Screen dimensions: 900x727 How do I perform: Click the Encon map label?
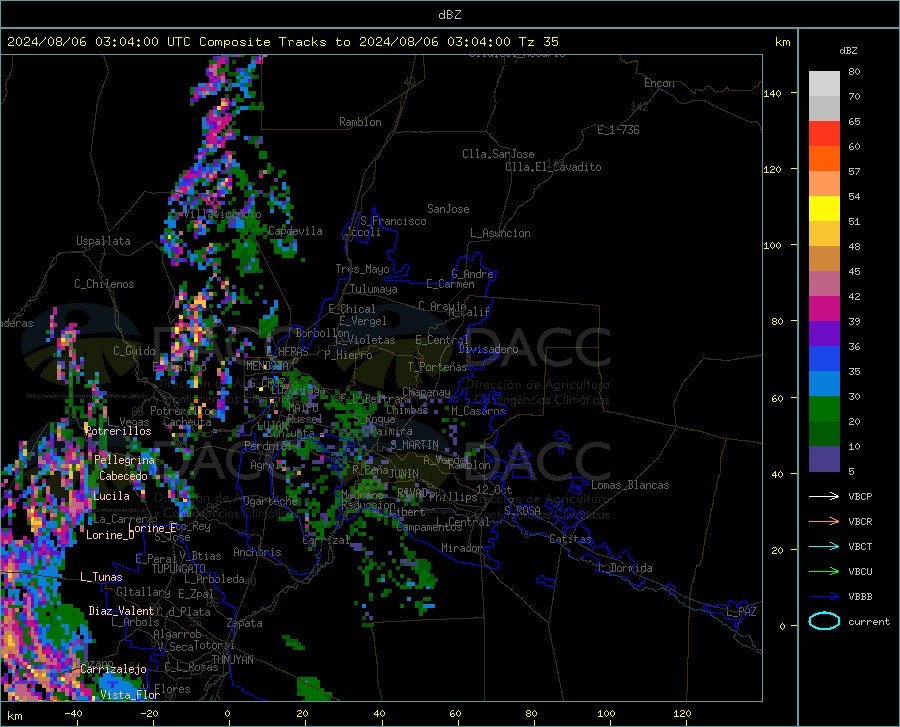(659, 83)
